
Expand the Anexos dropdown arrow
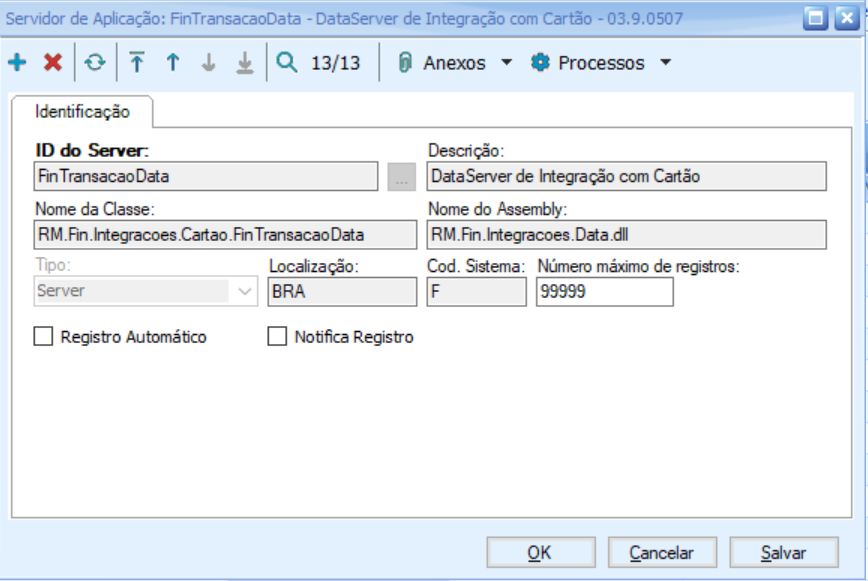(x=506, y=63)
